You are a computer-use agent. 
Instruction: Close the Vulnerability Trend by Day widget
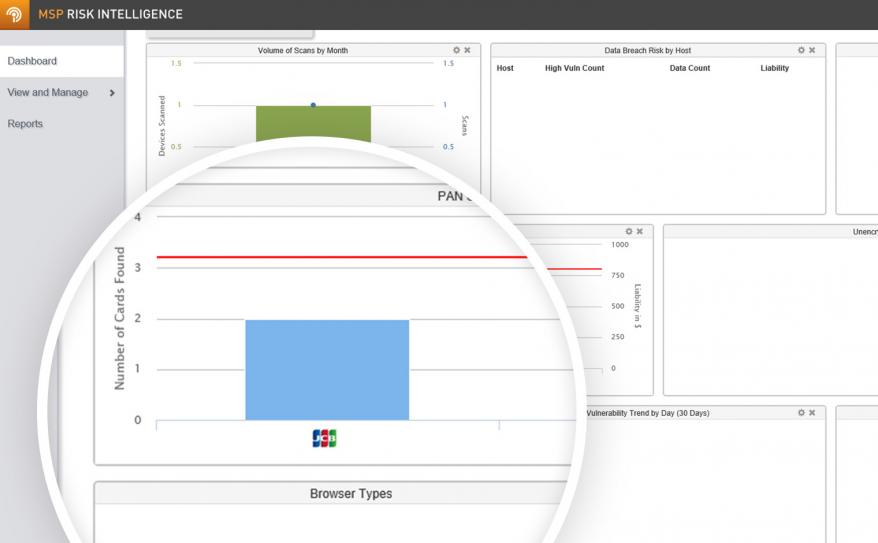(x=812, y=413)
